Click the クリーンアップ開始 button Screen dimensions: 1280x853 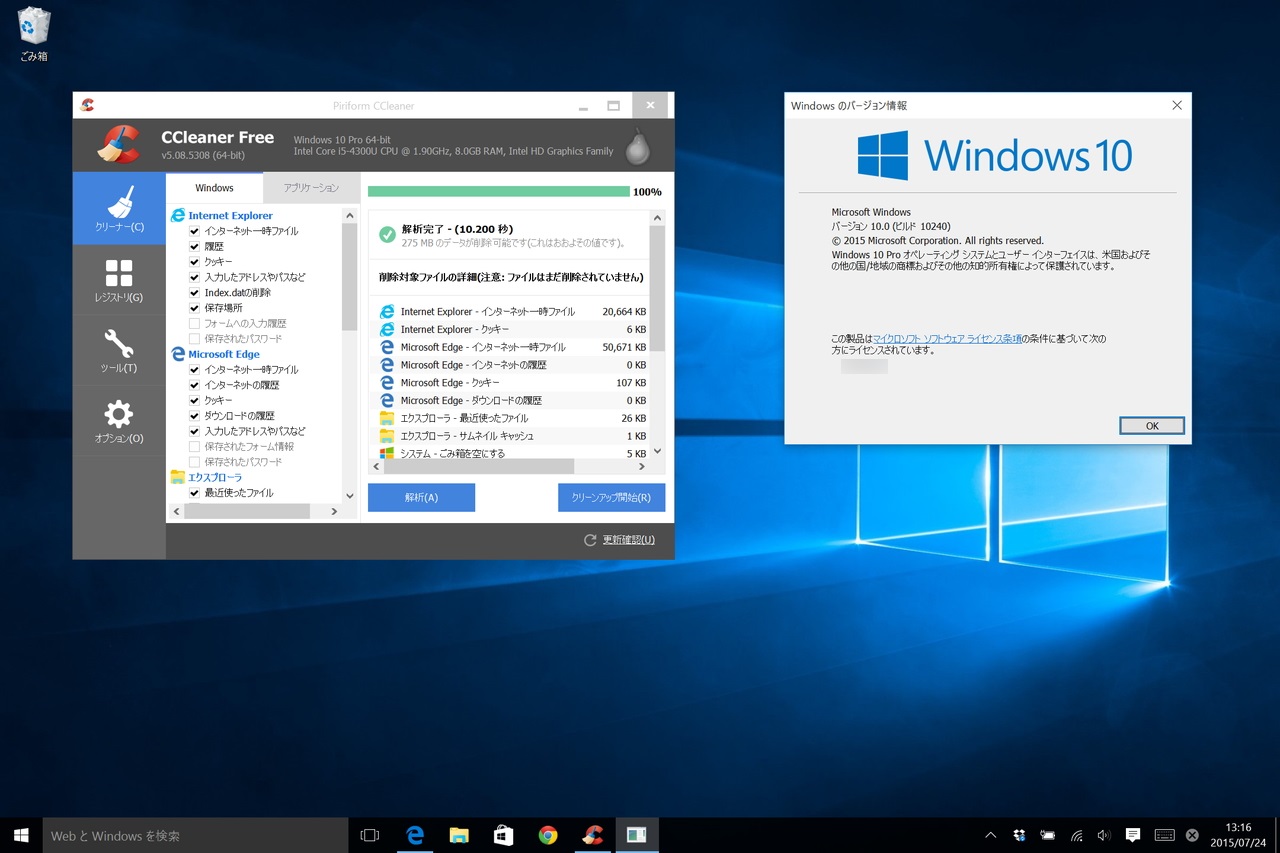point(610,497)
